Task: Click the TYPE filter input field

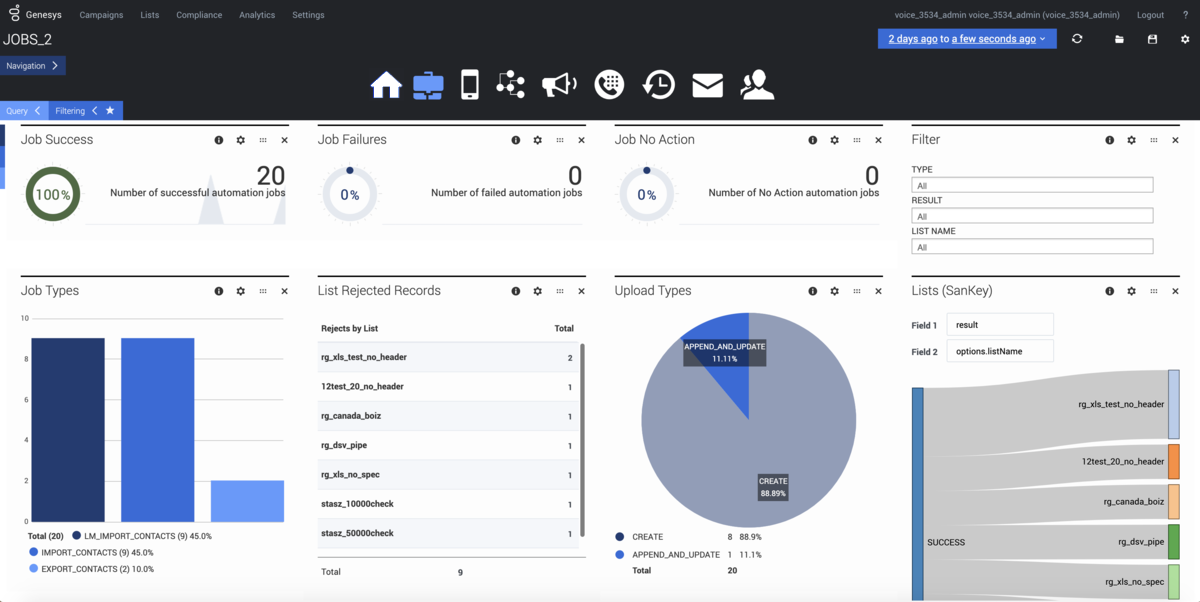Action: point(1032,185)
